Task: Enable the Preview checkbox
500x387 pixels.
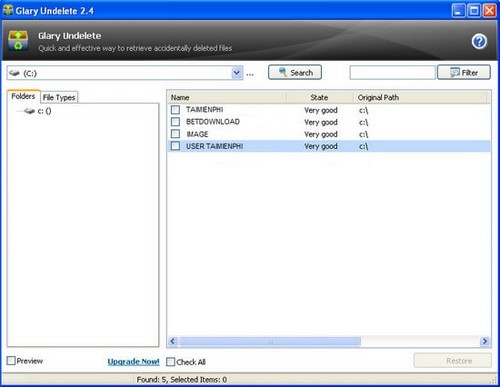Action: [x=11, y=360]
